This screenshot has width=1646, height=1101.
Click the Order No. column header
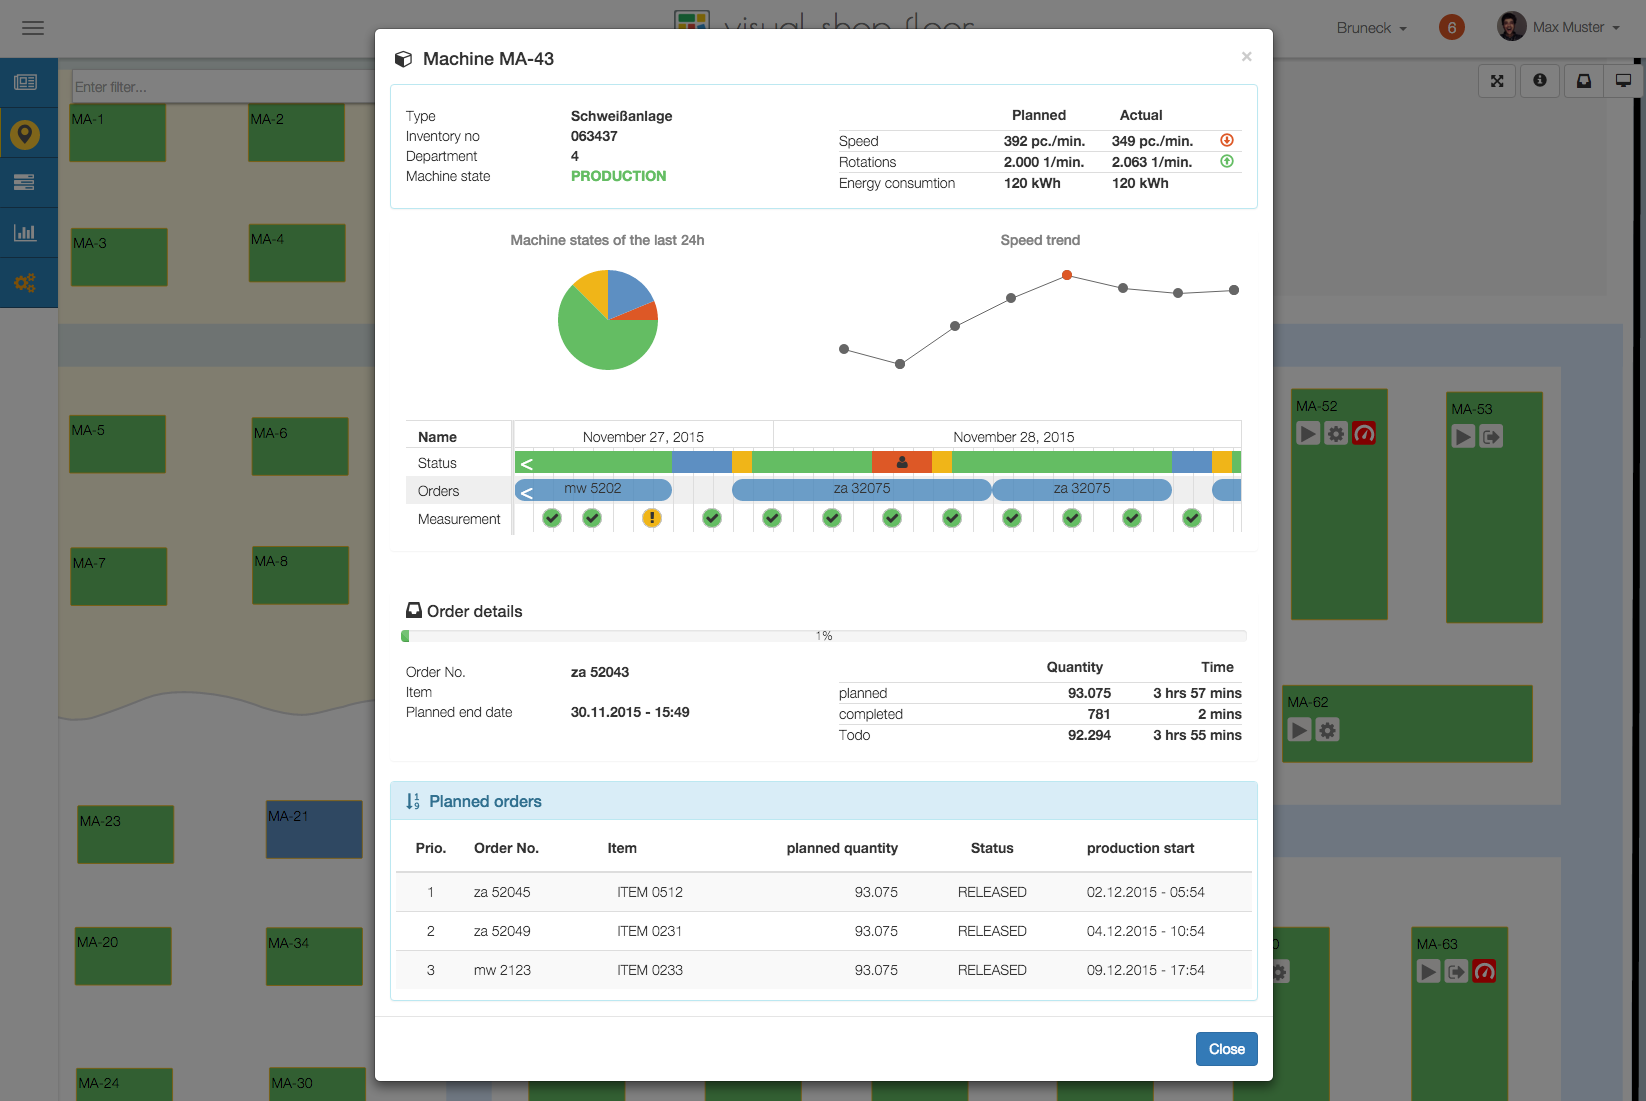(506, 848)
